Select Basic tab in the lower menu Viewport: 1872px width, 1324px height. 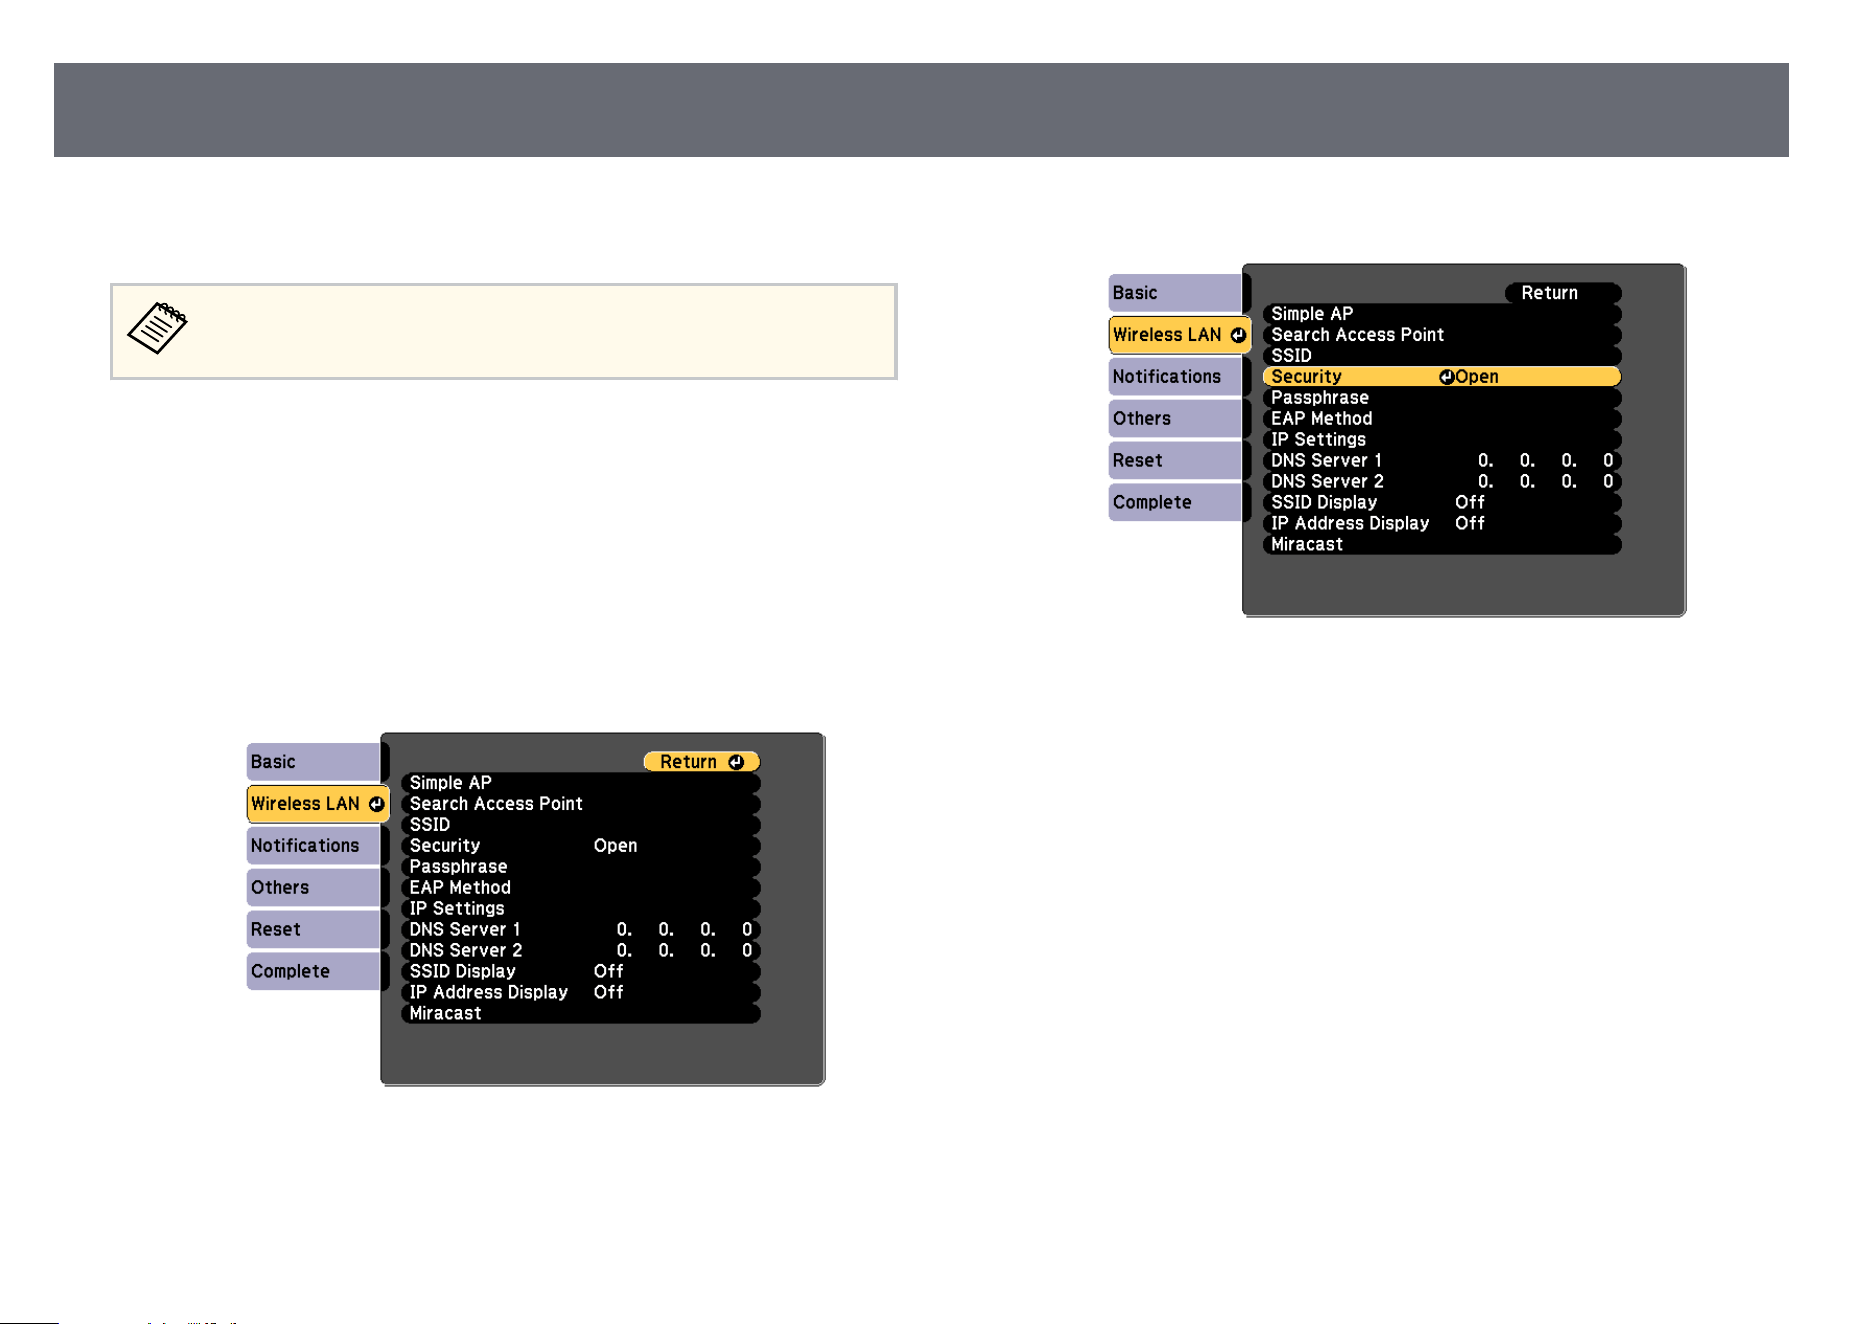point(314,762)
